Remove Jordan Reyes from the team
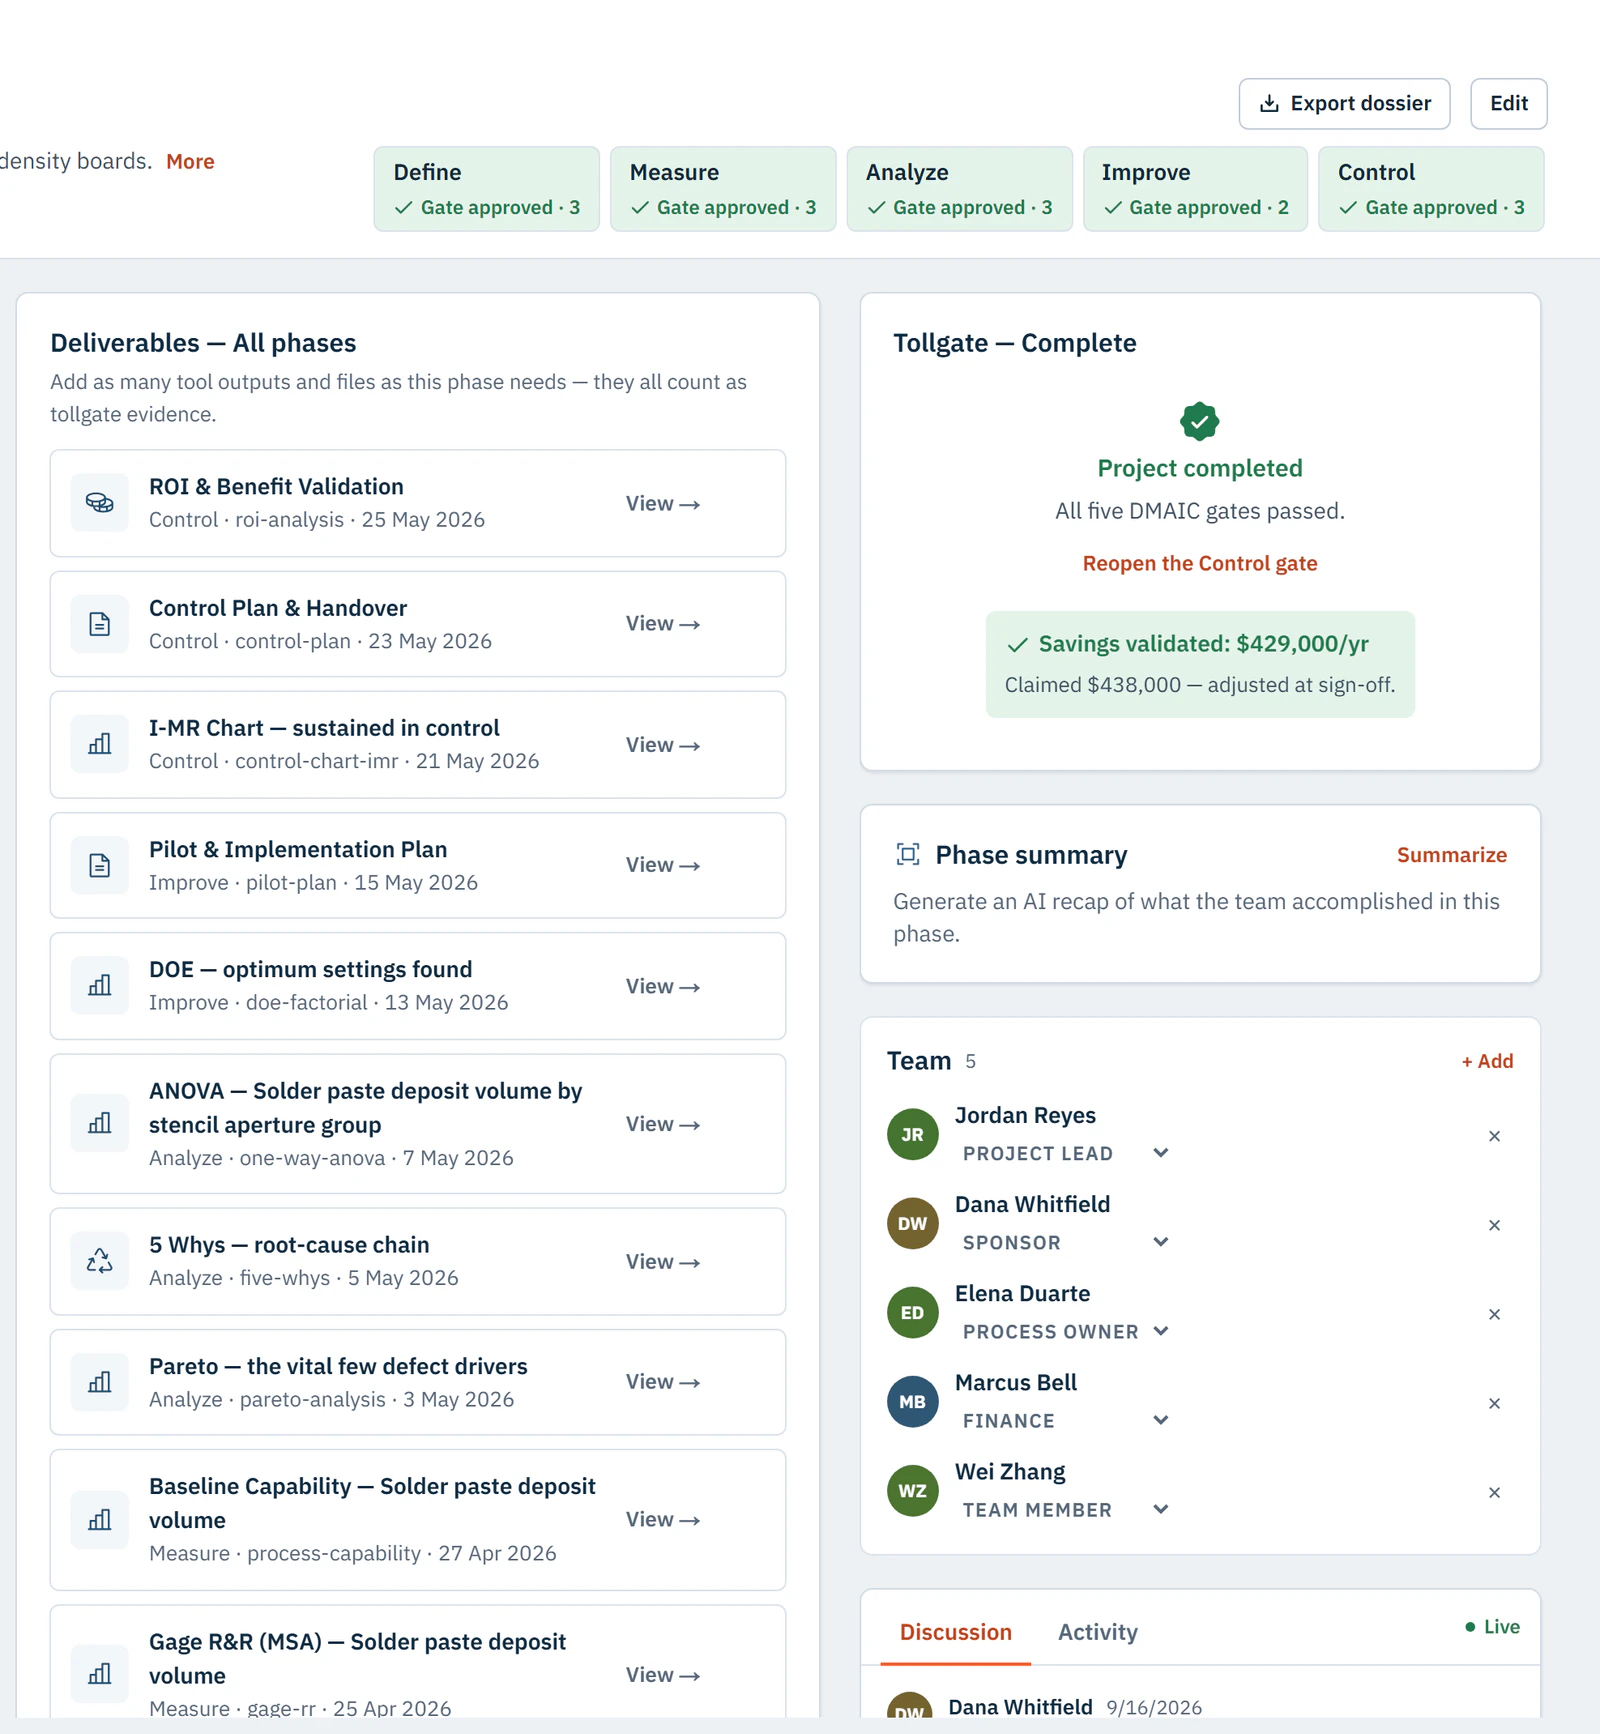Viewport: 1600px width, 1734px height. 1494,1136
